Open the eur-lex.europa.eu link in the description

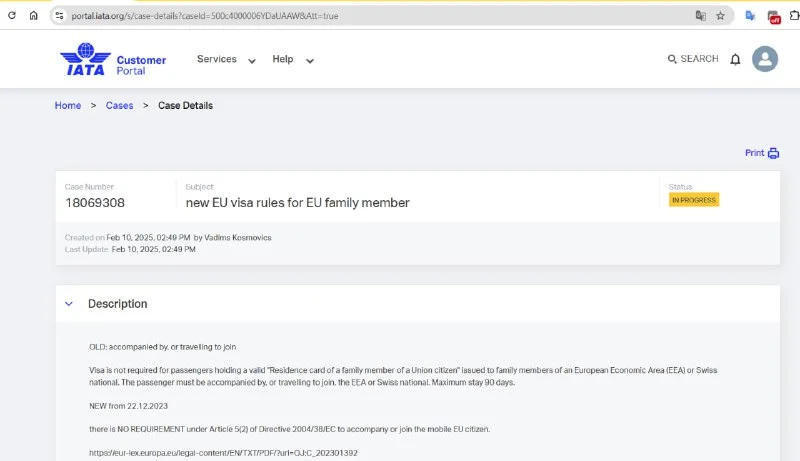[x=223, y=453]
